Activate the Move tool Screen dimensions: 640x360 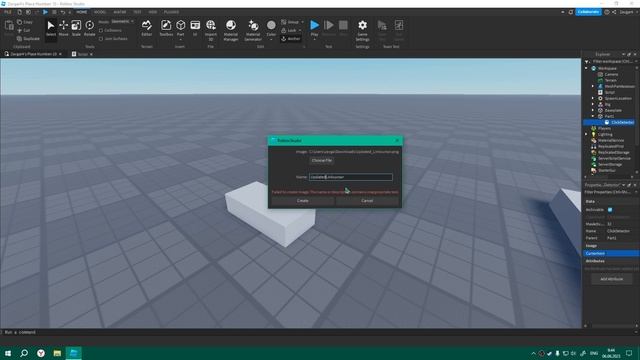click(x=64, y=28)
